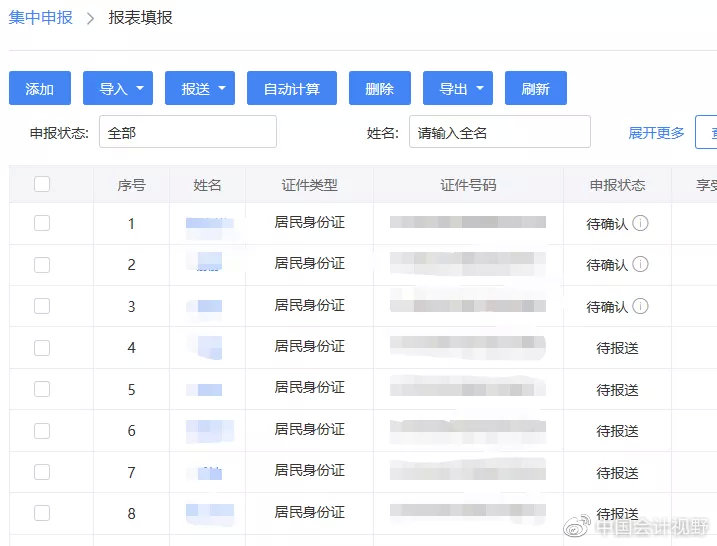Check the checkbox for row 4
This screenshot has height=546, width=717.
pyautogui.click(x=42, y=348)
